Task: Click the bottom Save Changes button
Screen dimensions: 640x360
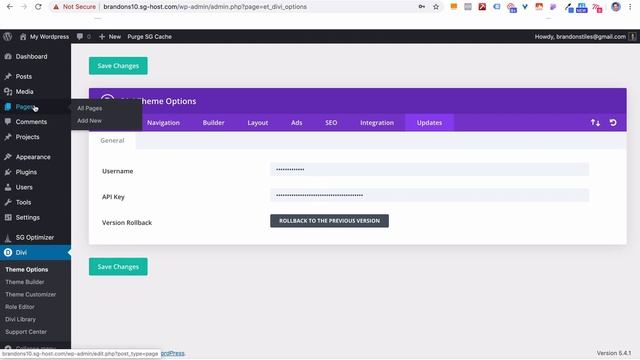Action: tap(118, 267)
